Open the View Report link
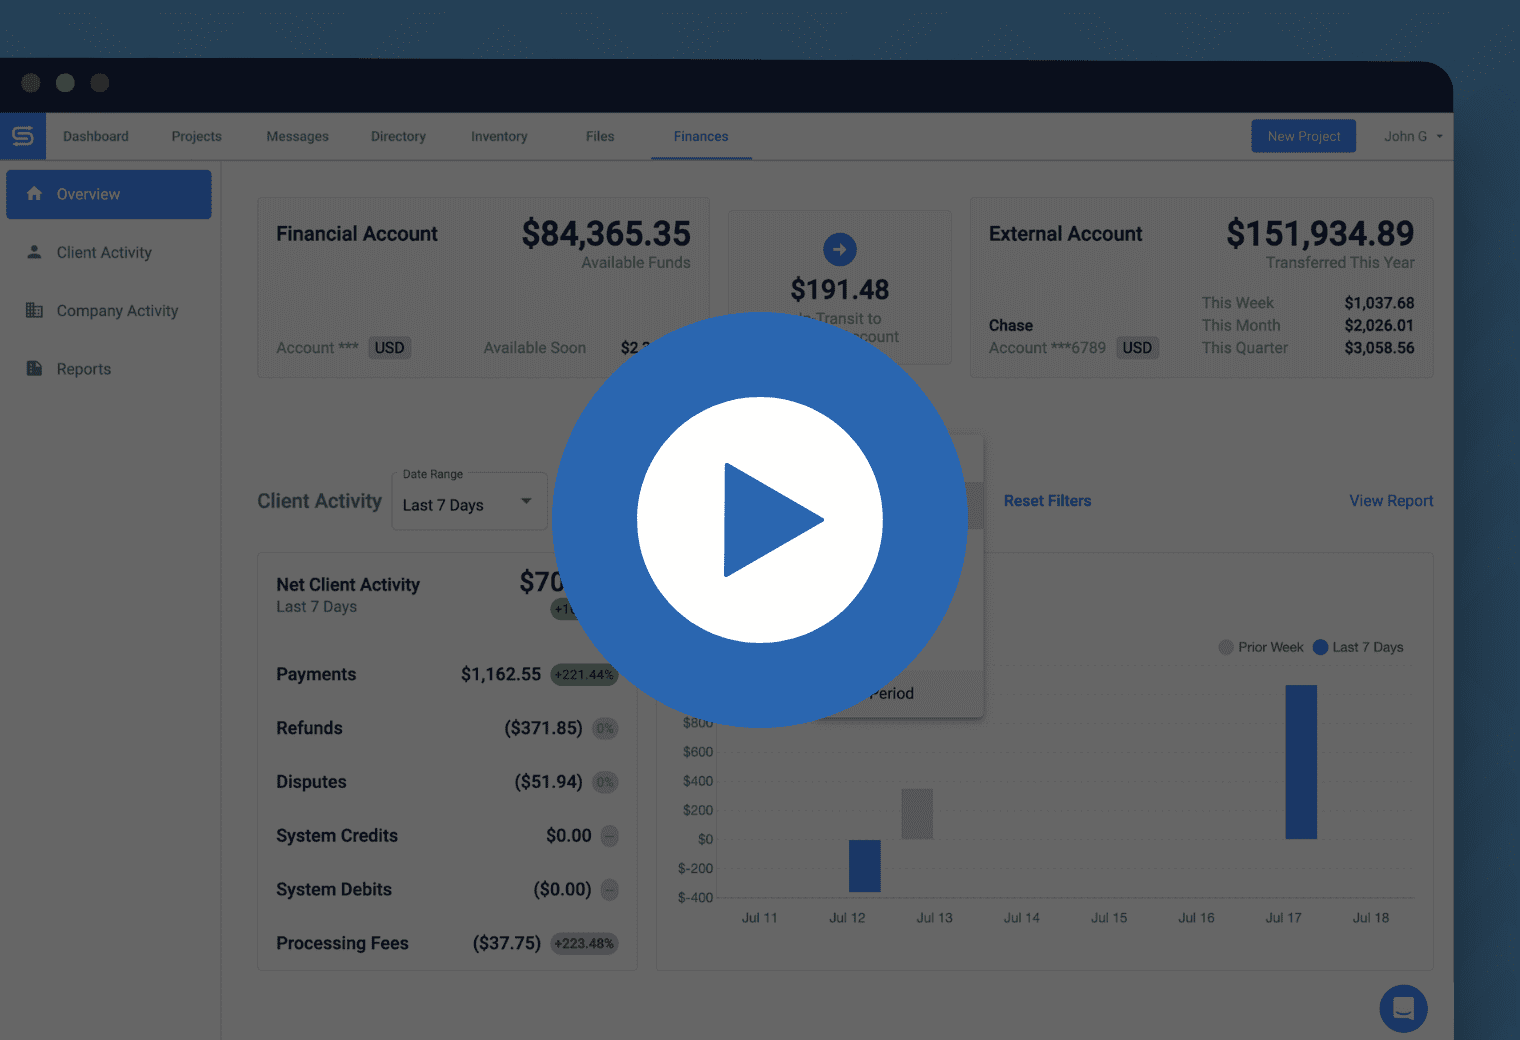Viewport: 1520px width, 1040px height. [x=1391, y=501]
